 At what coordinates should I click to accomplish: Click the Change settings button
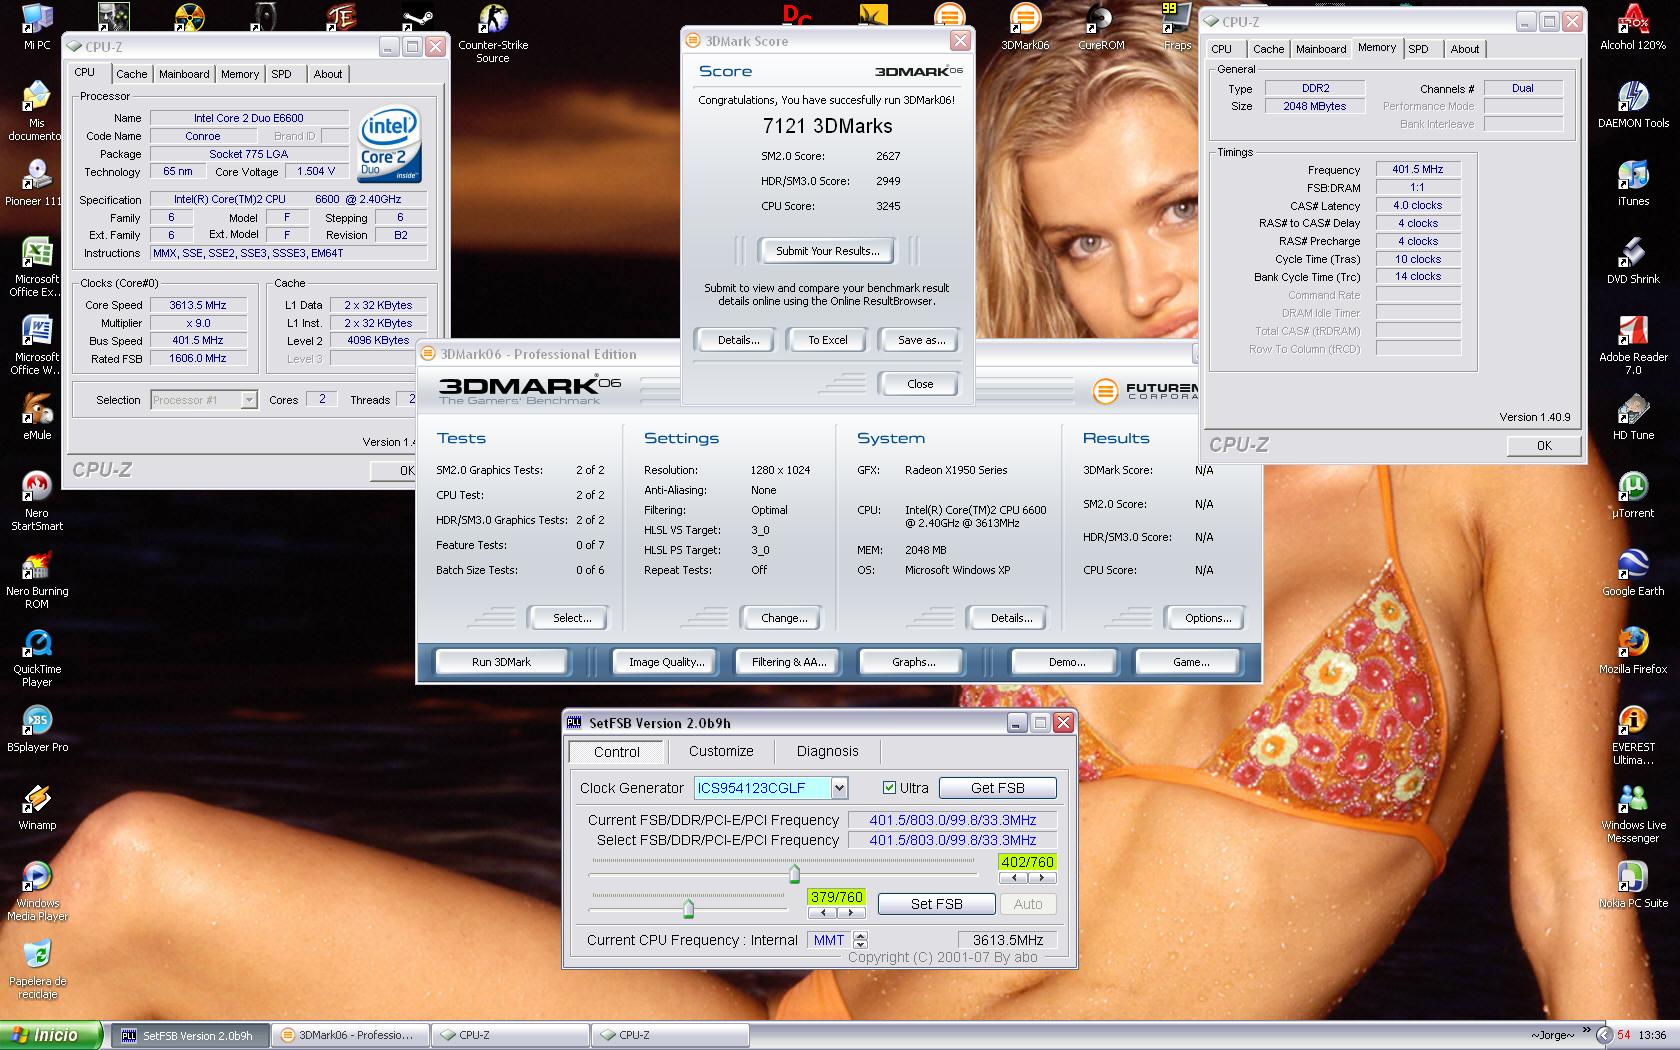tap(784, 618)
